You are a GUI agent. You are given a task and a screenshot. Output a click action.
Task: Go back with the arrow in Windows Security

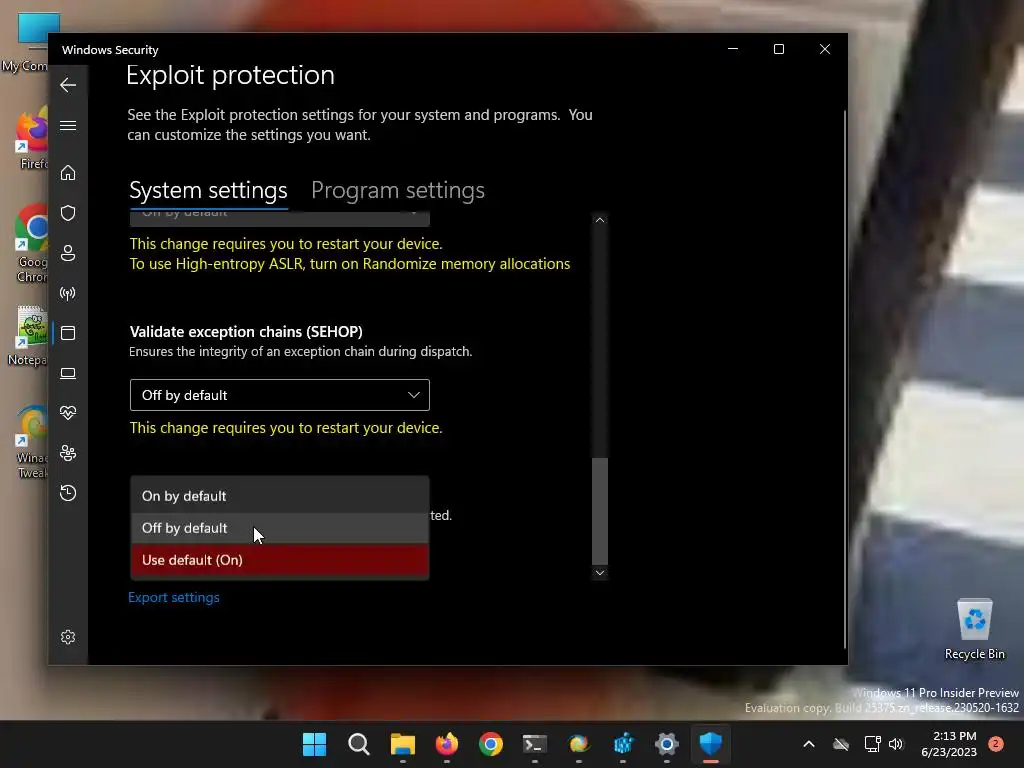pyautogui.click(x=68, y=85)
